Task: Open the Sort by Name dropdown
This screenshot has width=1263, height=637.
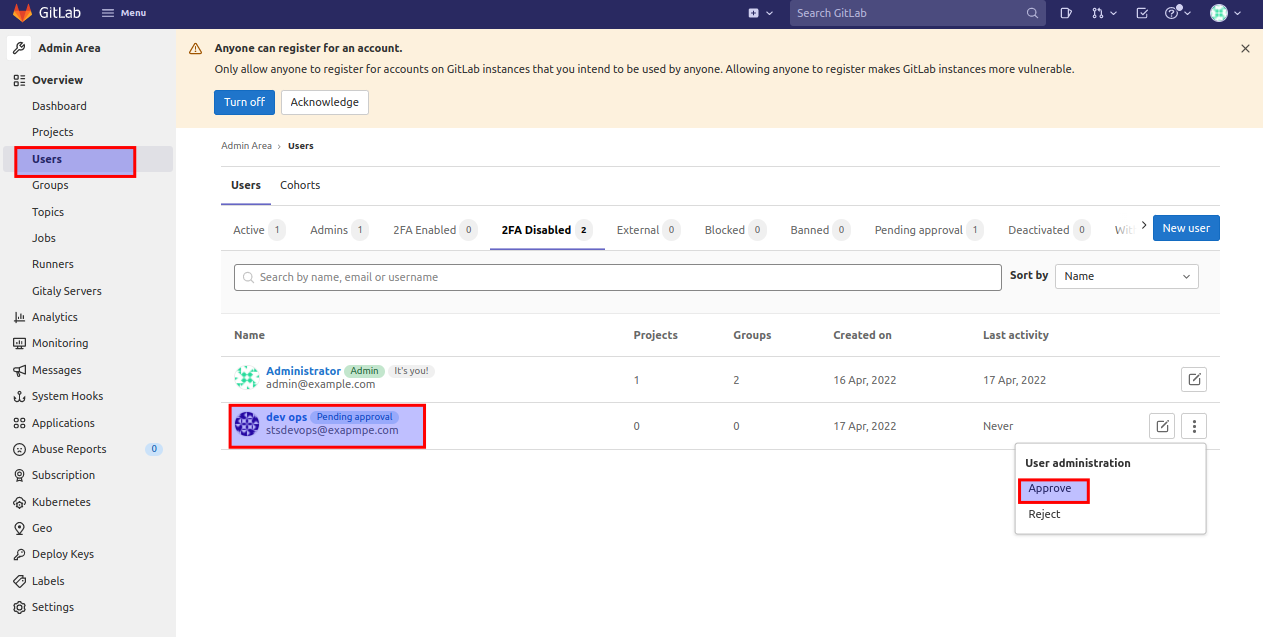Action: coord(1127,276)
